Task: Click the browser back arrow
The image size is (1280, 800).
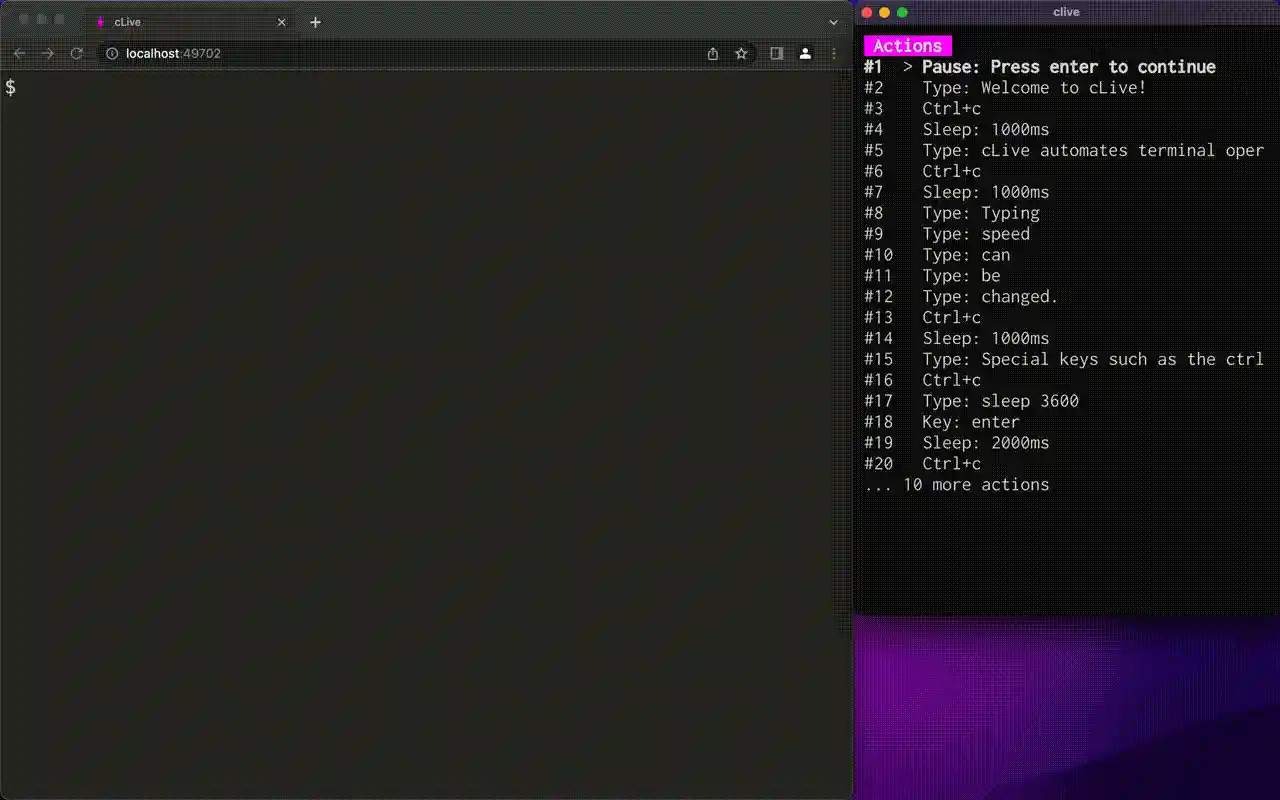Action: click(19, 54)
